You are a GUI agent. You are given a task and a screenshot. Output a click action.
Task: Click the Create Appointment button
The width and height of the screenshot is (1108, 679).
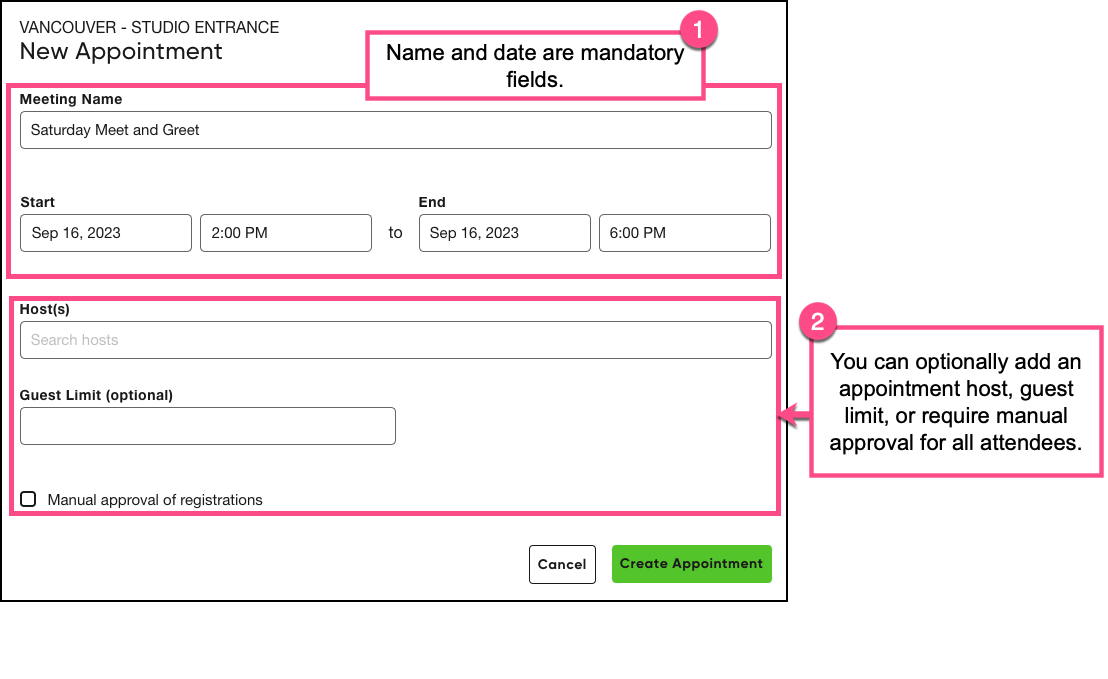[691, 563]
